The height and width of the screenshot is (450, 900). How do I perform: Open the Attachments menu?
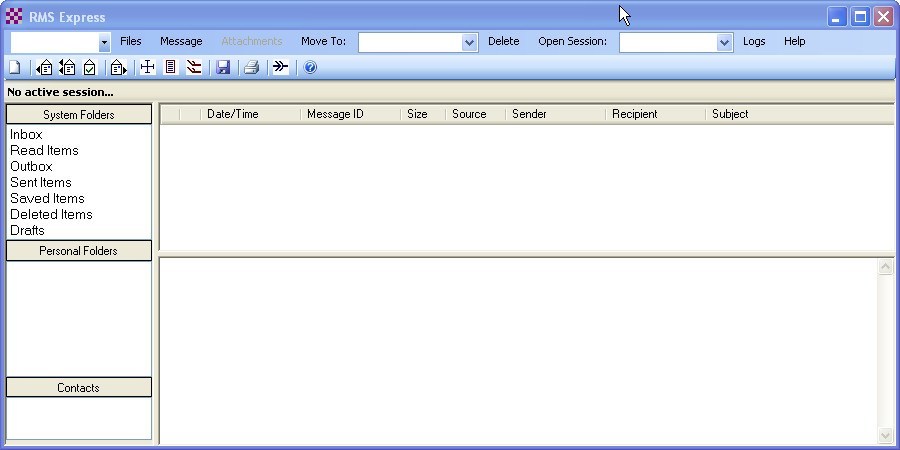pyautogui.click(x=251, y=41)
